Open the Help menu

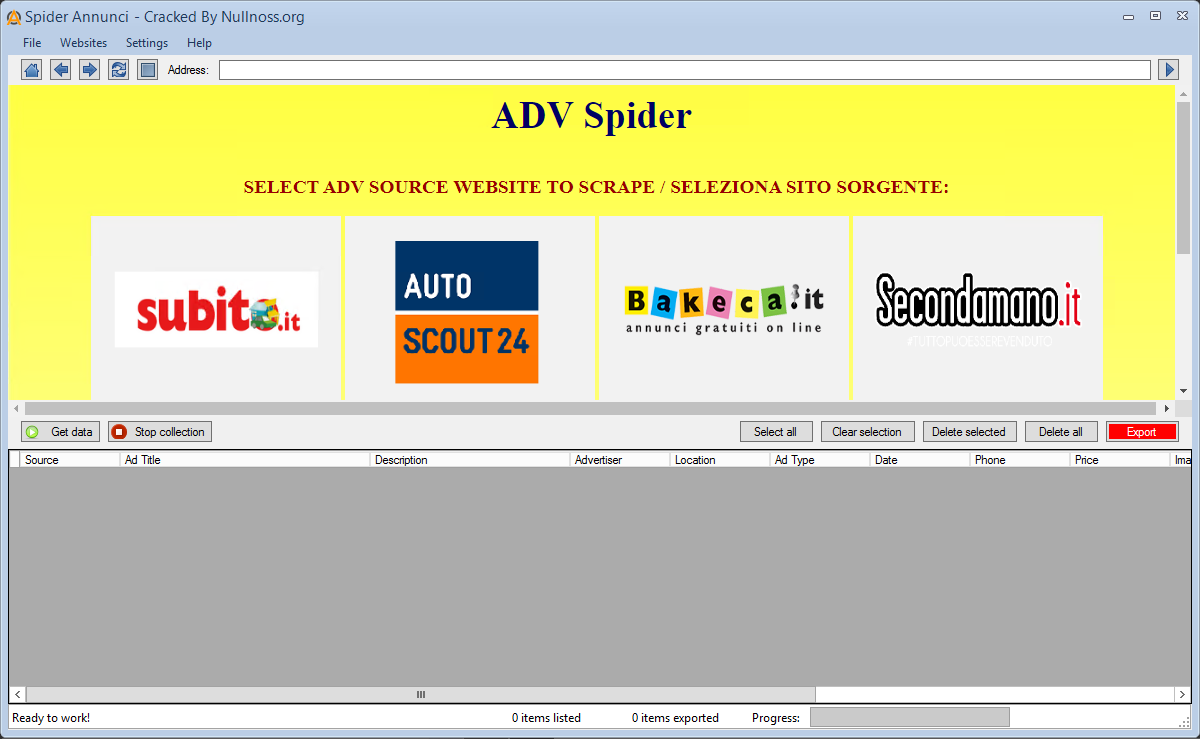[x=199, y=43]
